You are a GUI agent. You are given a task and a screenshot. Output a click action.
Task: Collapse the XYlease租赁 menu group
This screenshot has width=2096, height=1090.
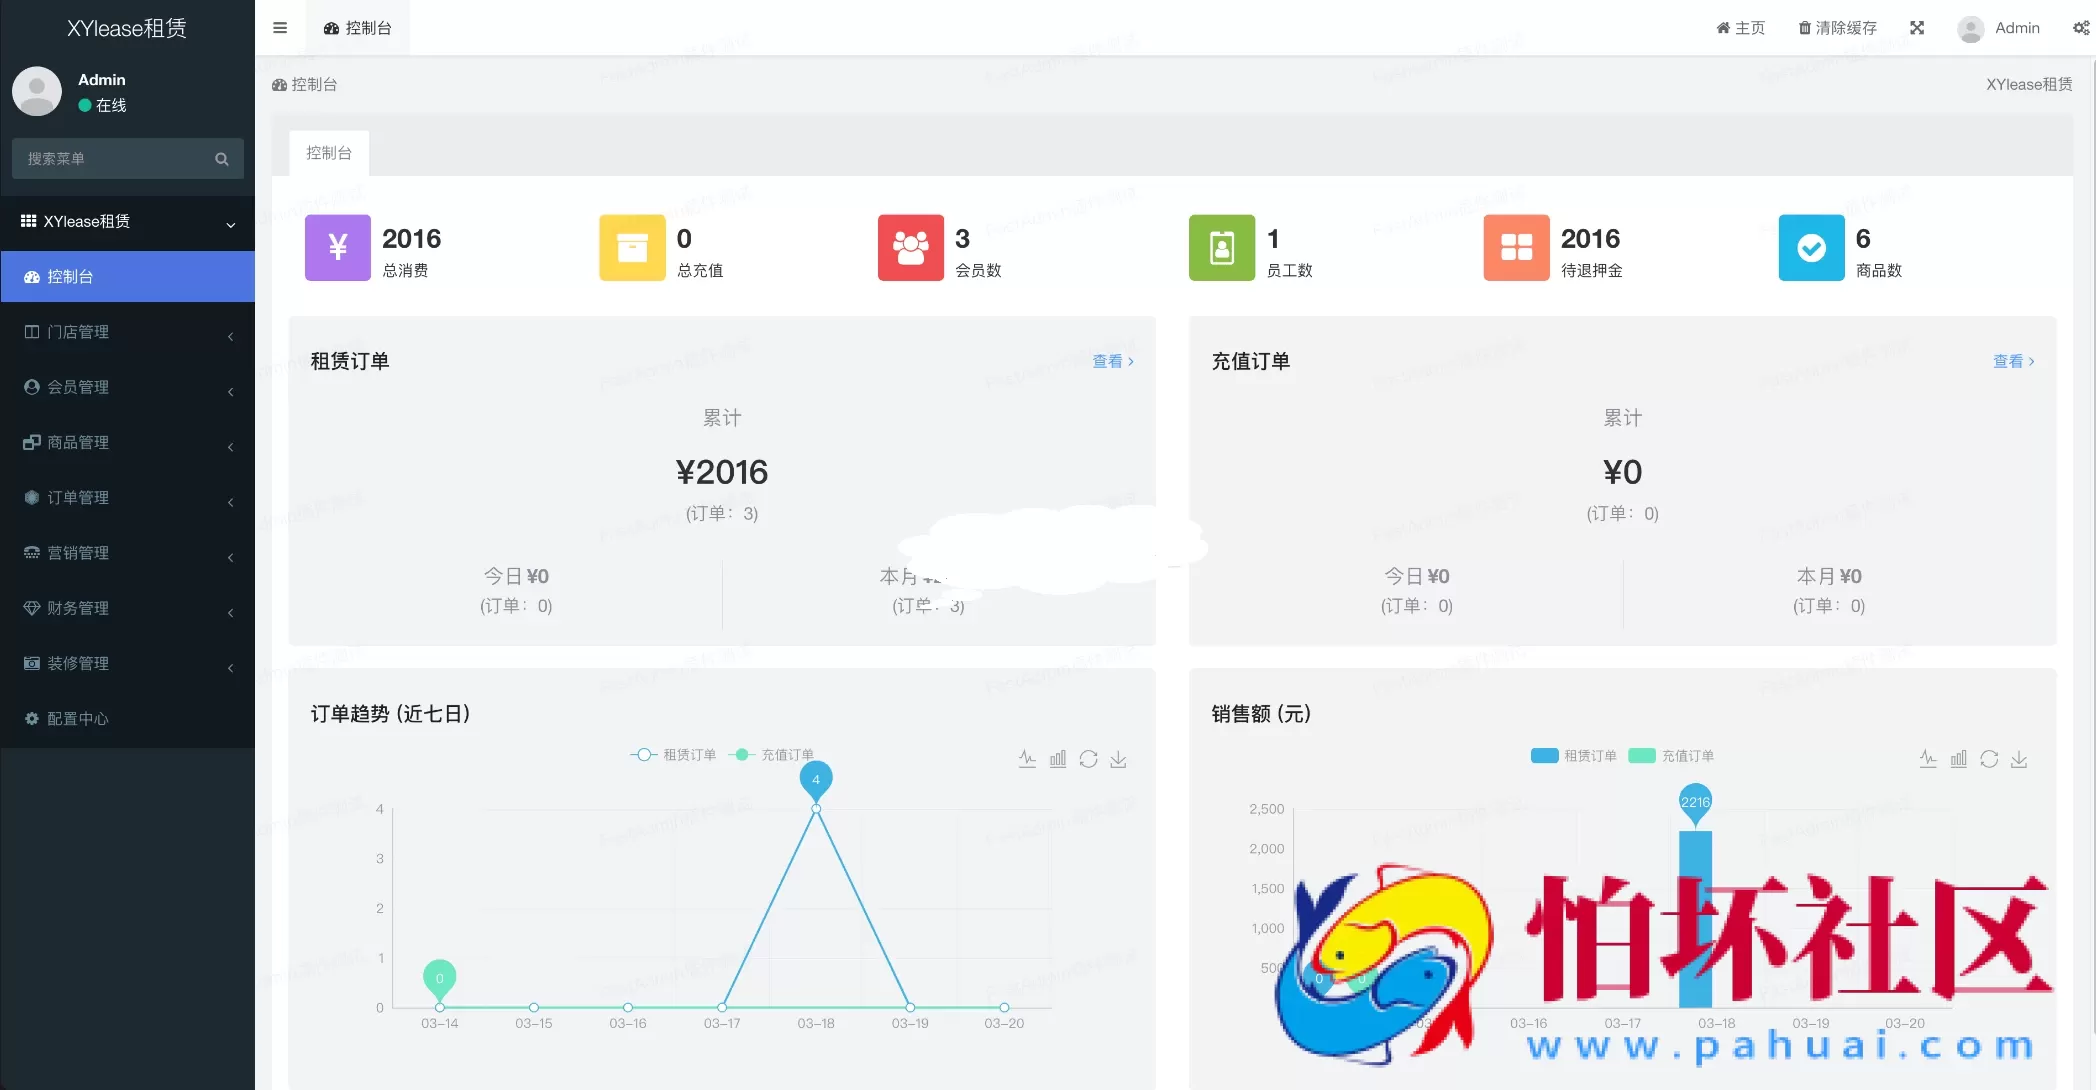(x=127, y=221)
